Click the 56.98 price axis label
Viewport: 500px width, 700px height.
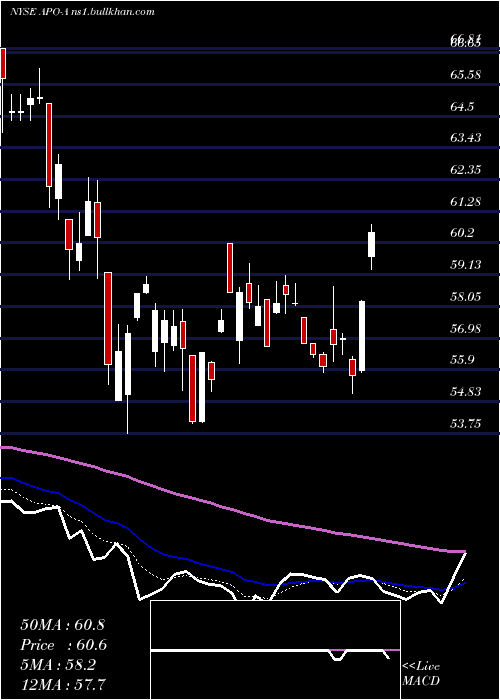tap(465, 328)
